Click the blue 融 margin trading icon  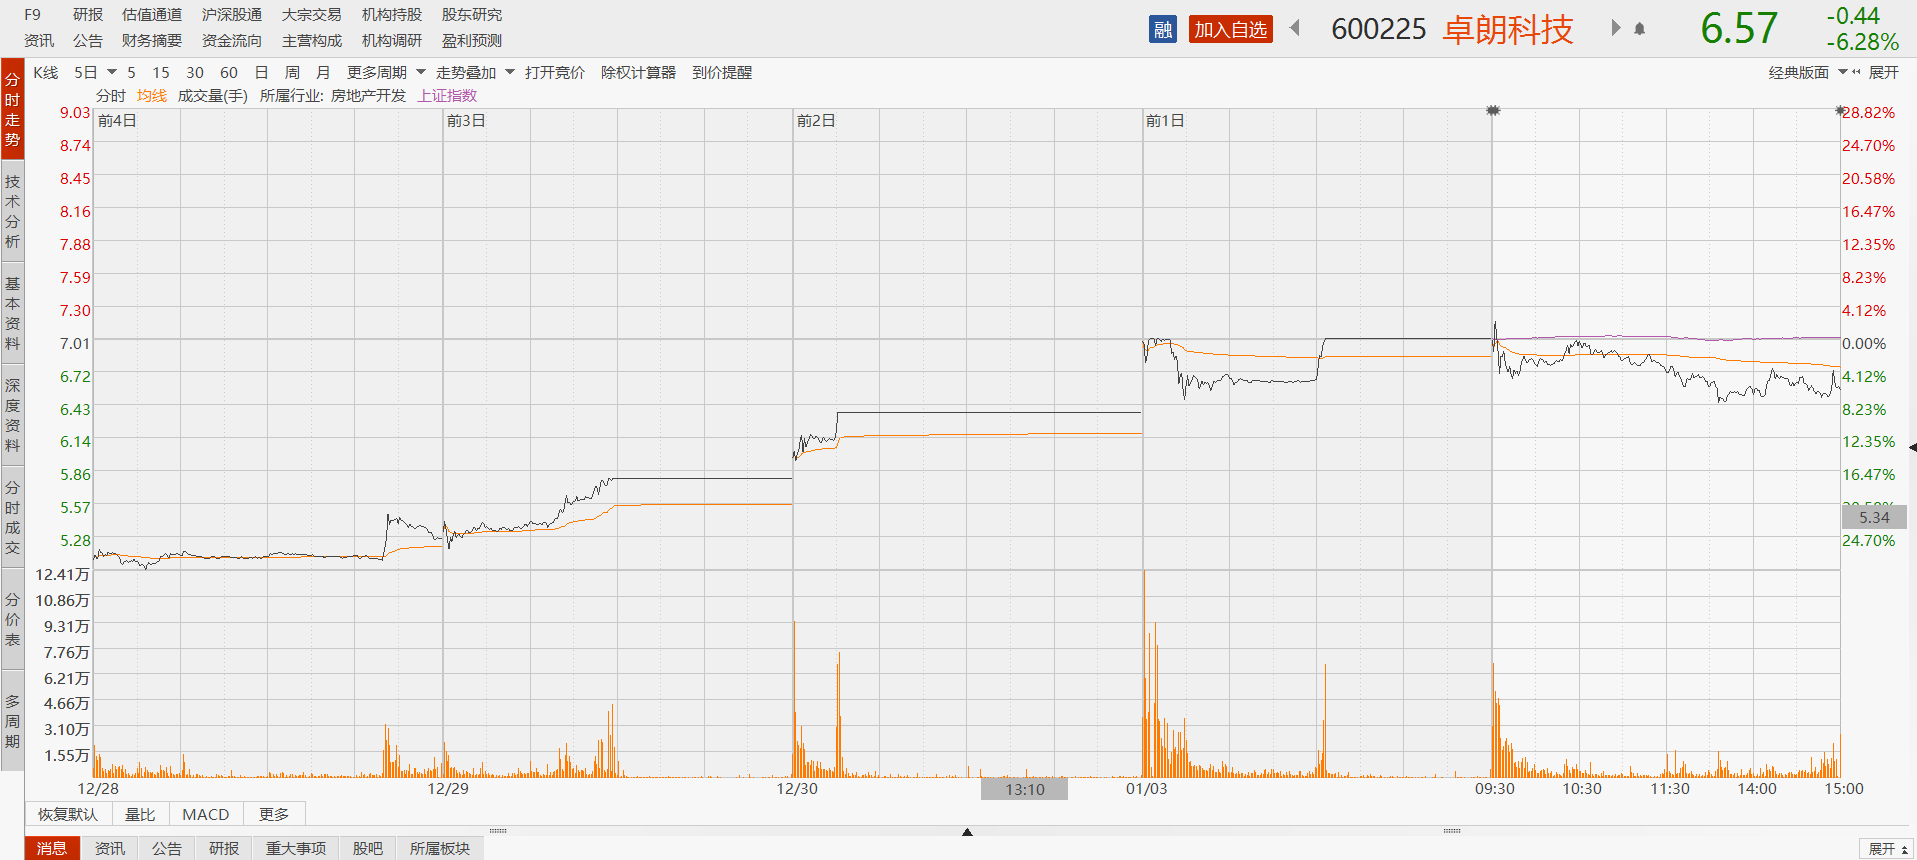click(x=1163, y=30)
